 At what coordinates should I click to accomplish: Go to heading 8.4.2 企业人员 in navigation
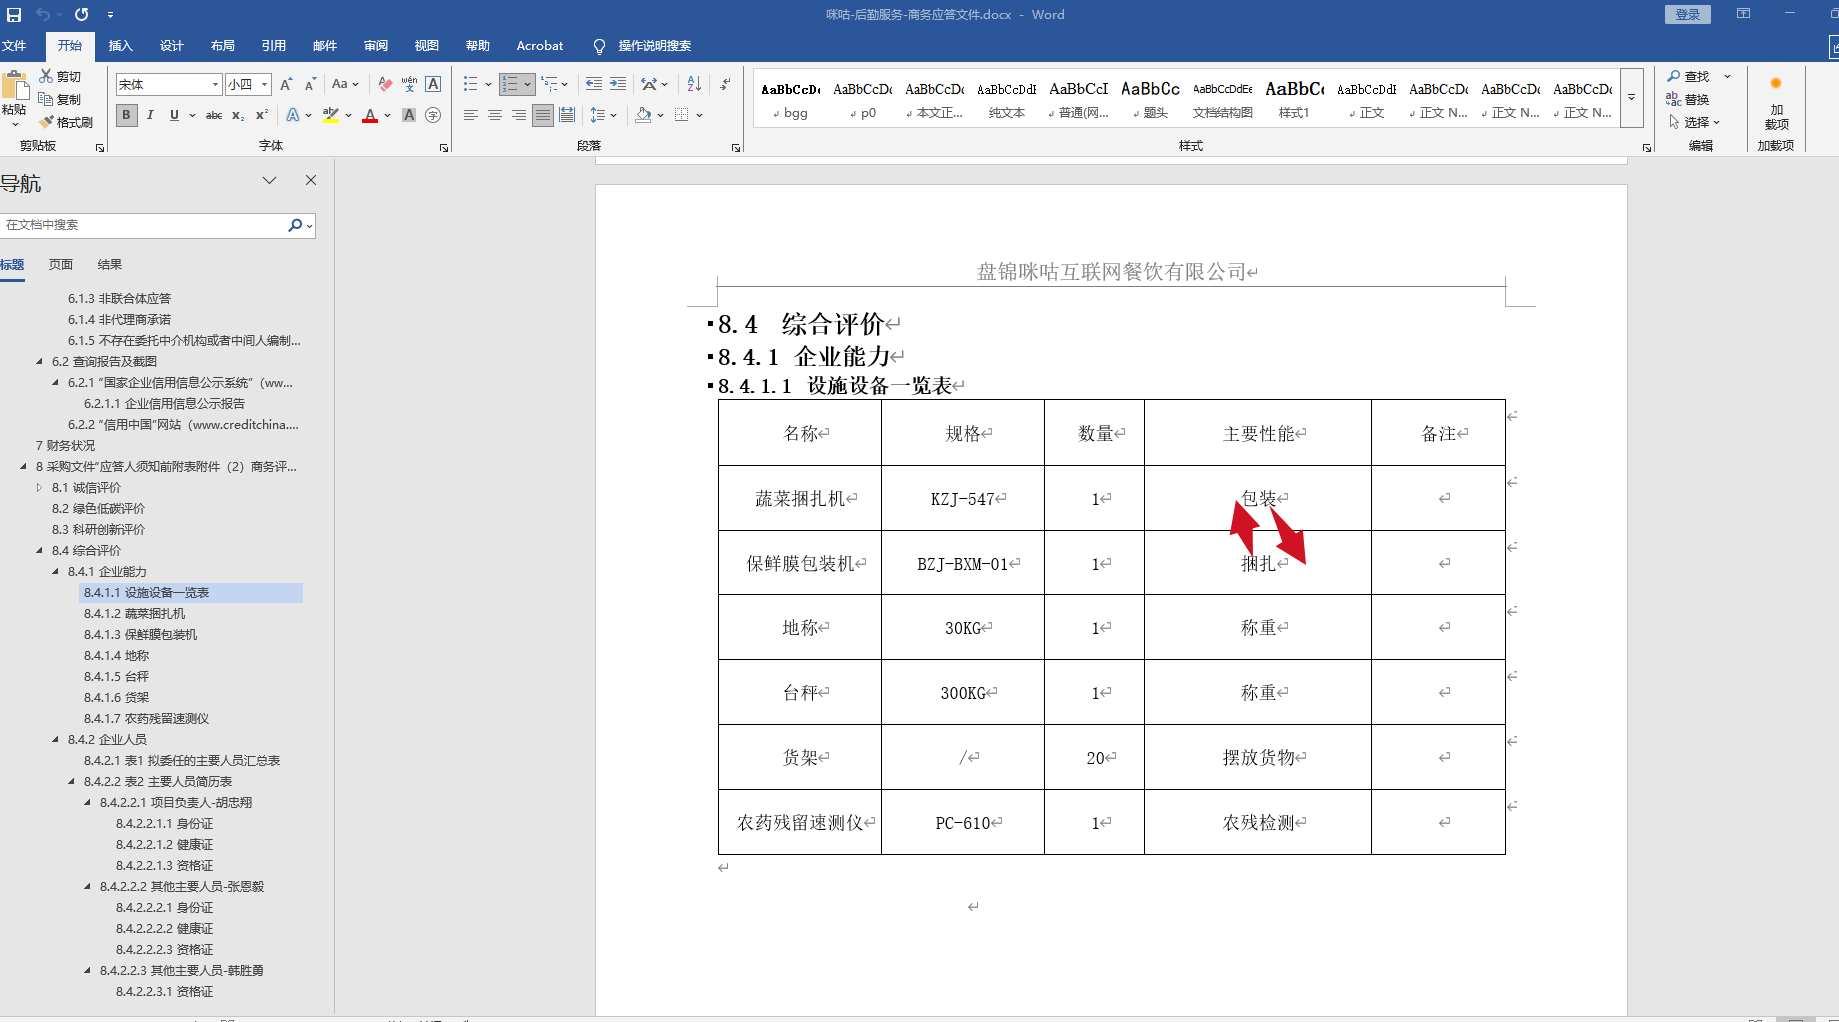point(107,740)
